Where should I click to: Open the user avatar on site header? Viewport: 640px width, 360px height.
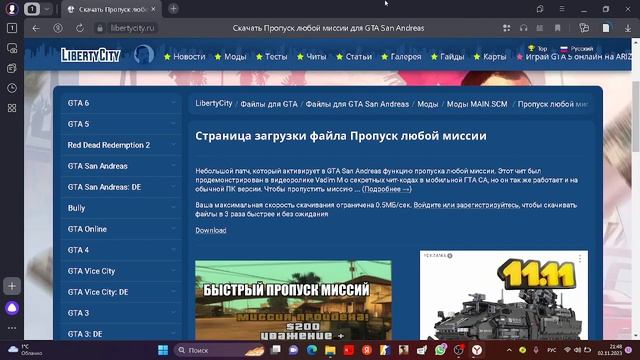[144, 55]
